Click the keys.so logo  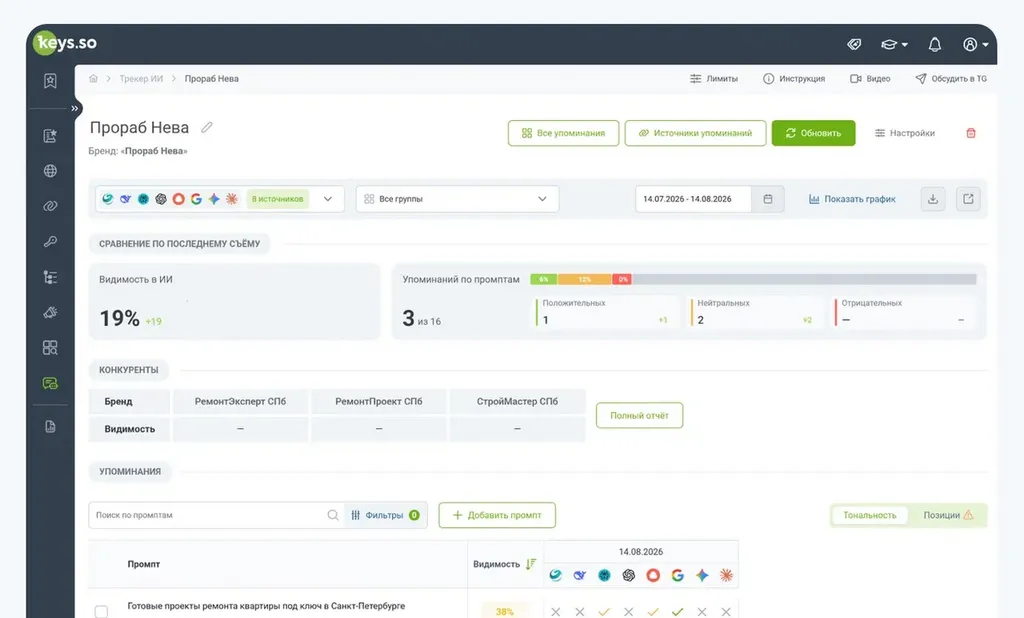click(x=65, y=43)
